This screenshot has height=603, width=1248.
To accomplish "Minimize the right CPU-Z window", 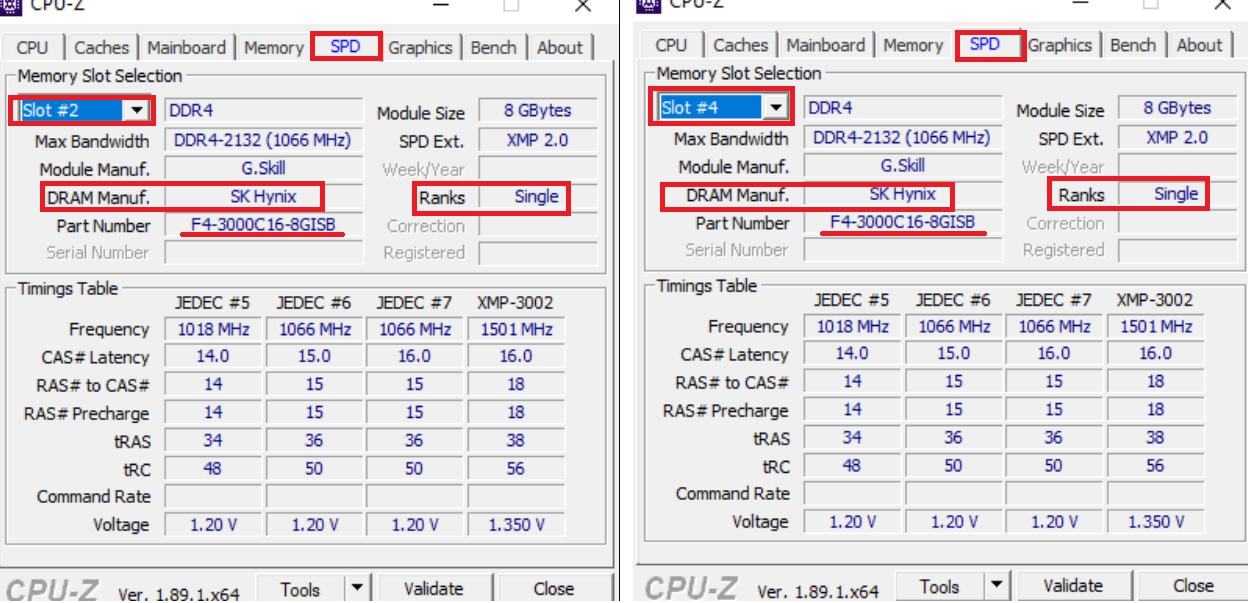I will click(1080, 5).
